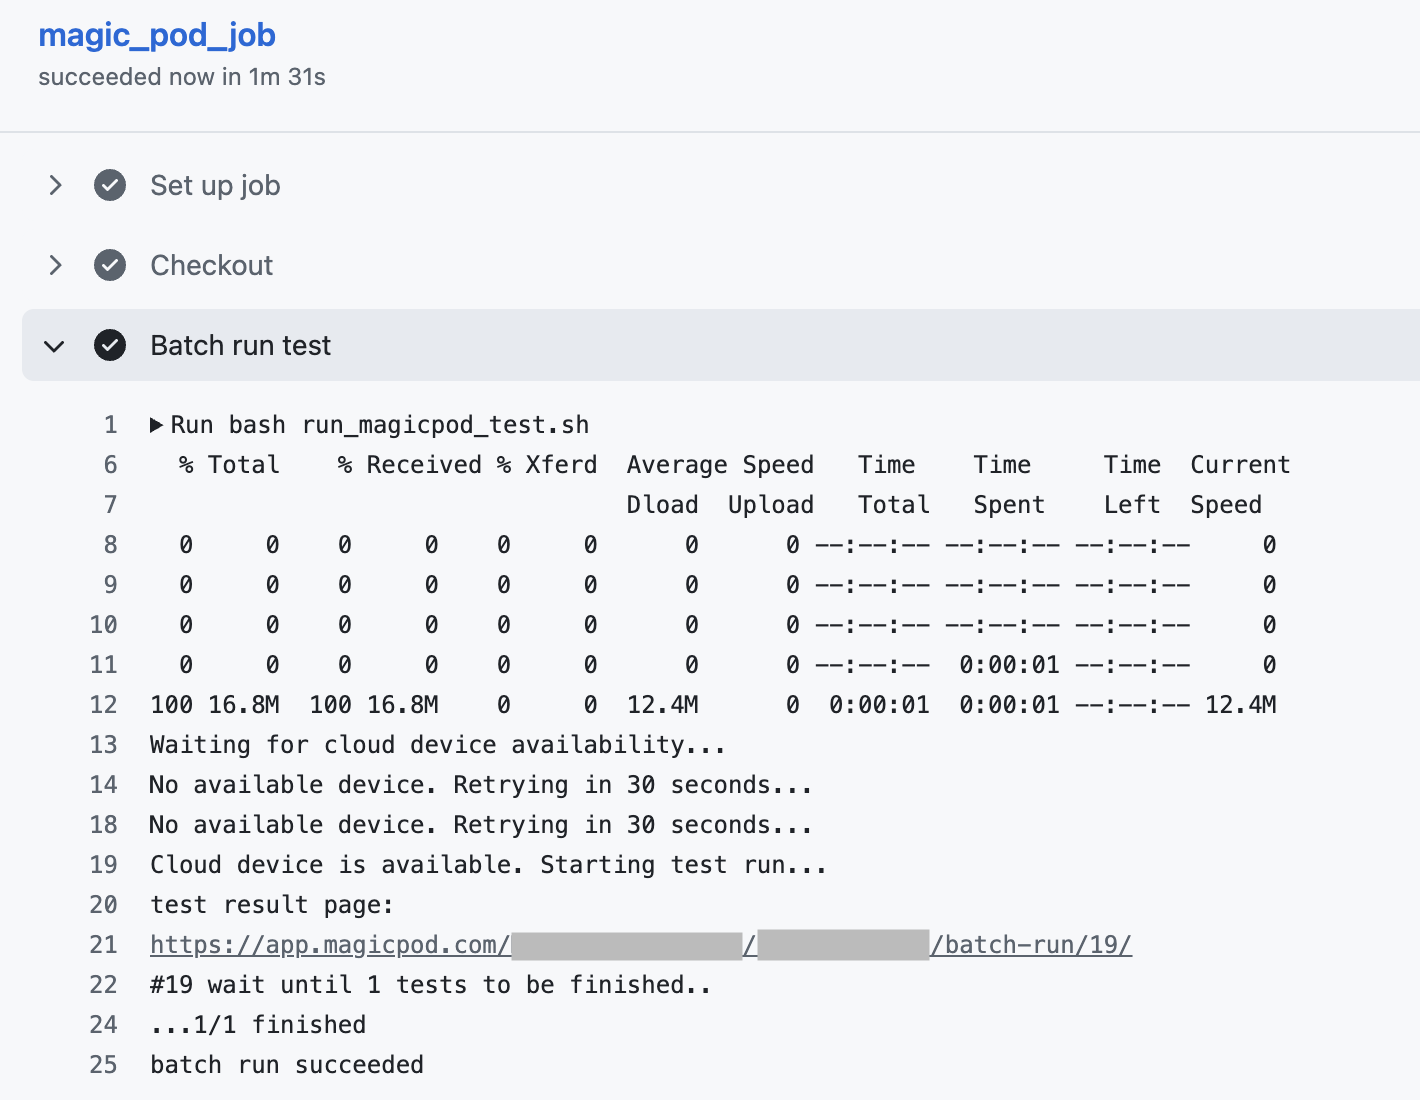This screenshot has height=1100, width=1420.
Task: Click 'test result page:' line
Action: tap(272, 905)
